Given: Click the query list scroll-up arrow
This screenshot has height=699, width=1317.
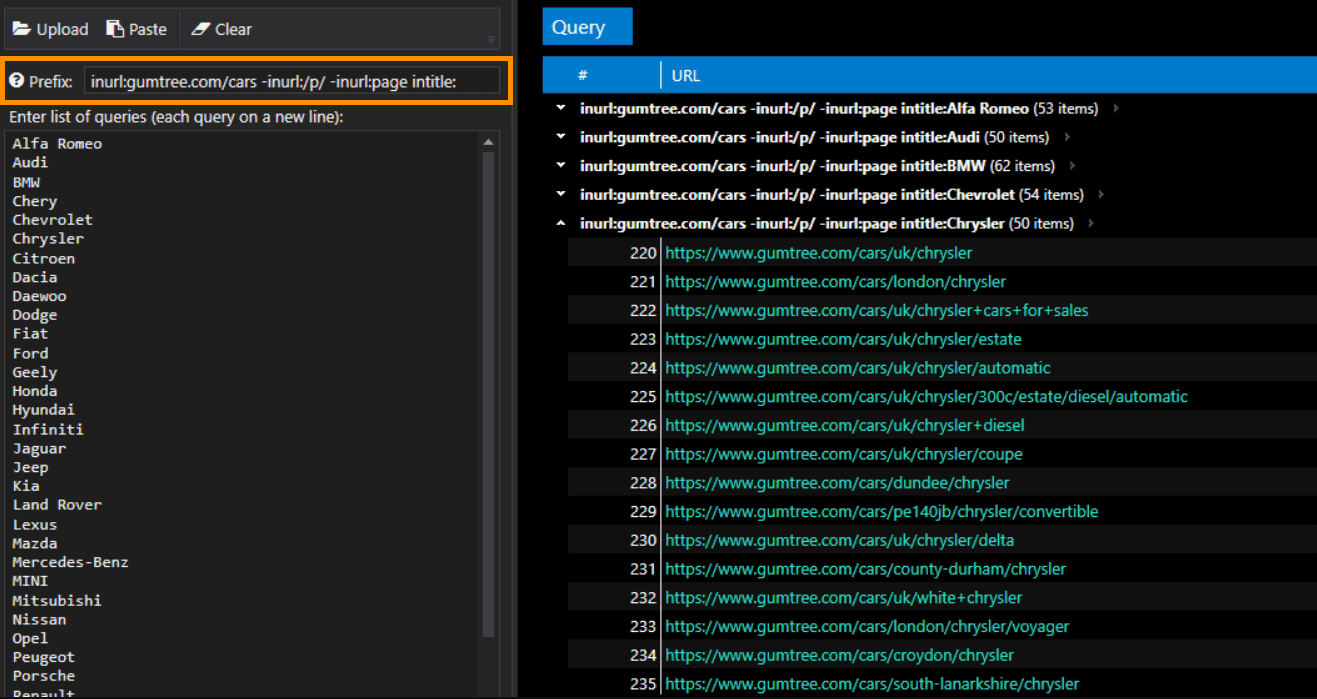Looking at the screenshot, I should coord(489,141).
